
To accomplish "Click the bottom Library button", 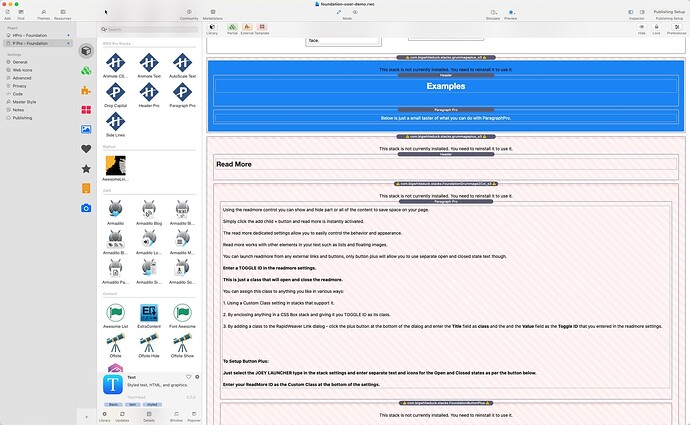I will coord(105,417).
